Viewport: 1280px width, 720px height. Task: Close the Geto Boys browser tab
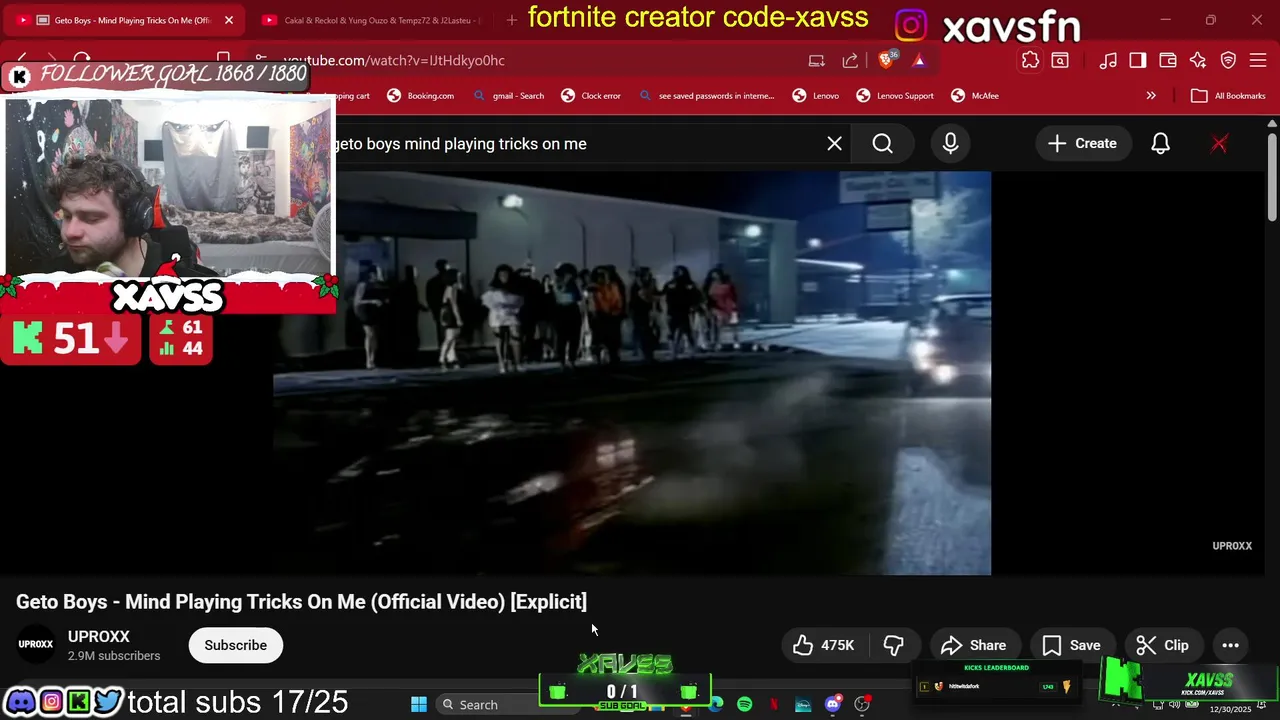229,20
